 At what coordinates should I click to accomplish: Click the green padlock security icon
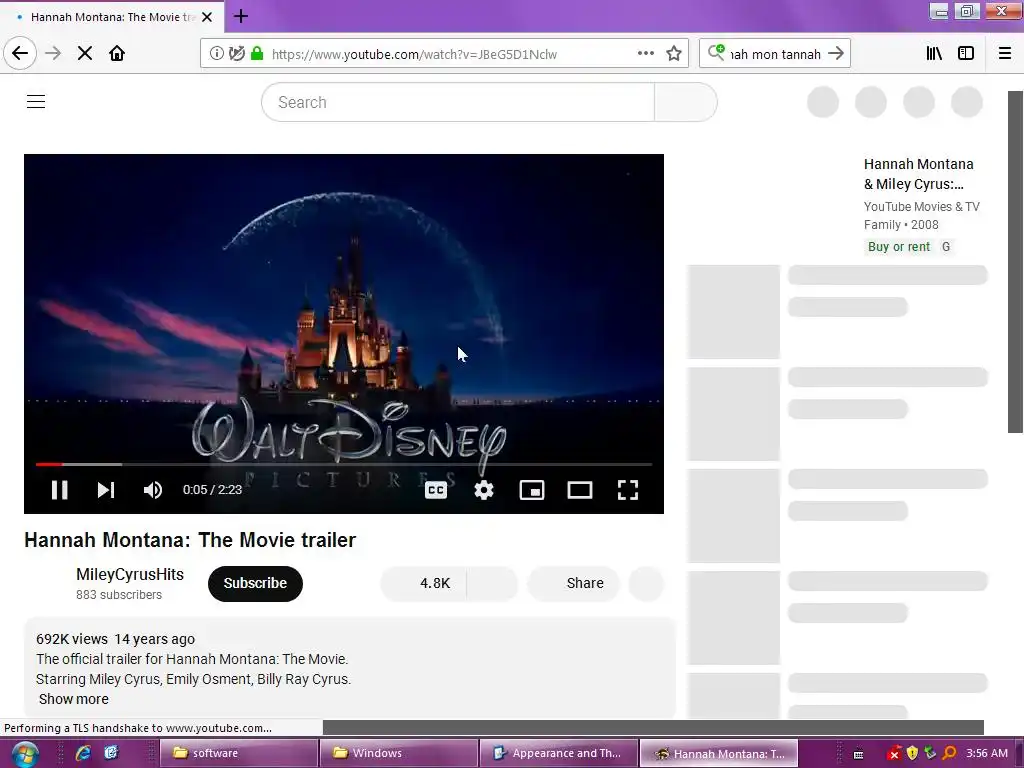click(x=257, y=54)
